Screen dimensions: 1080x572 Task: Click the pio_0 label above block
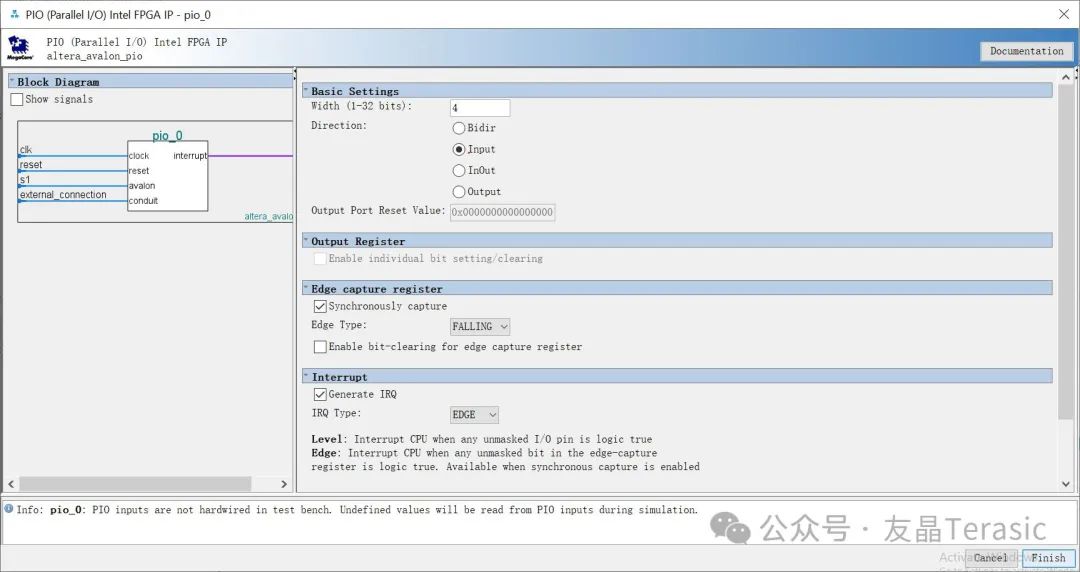pyautogui.click(x=167, y=135)
